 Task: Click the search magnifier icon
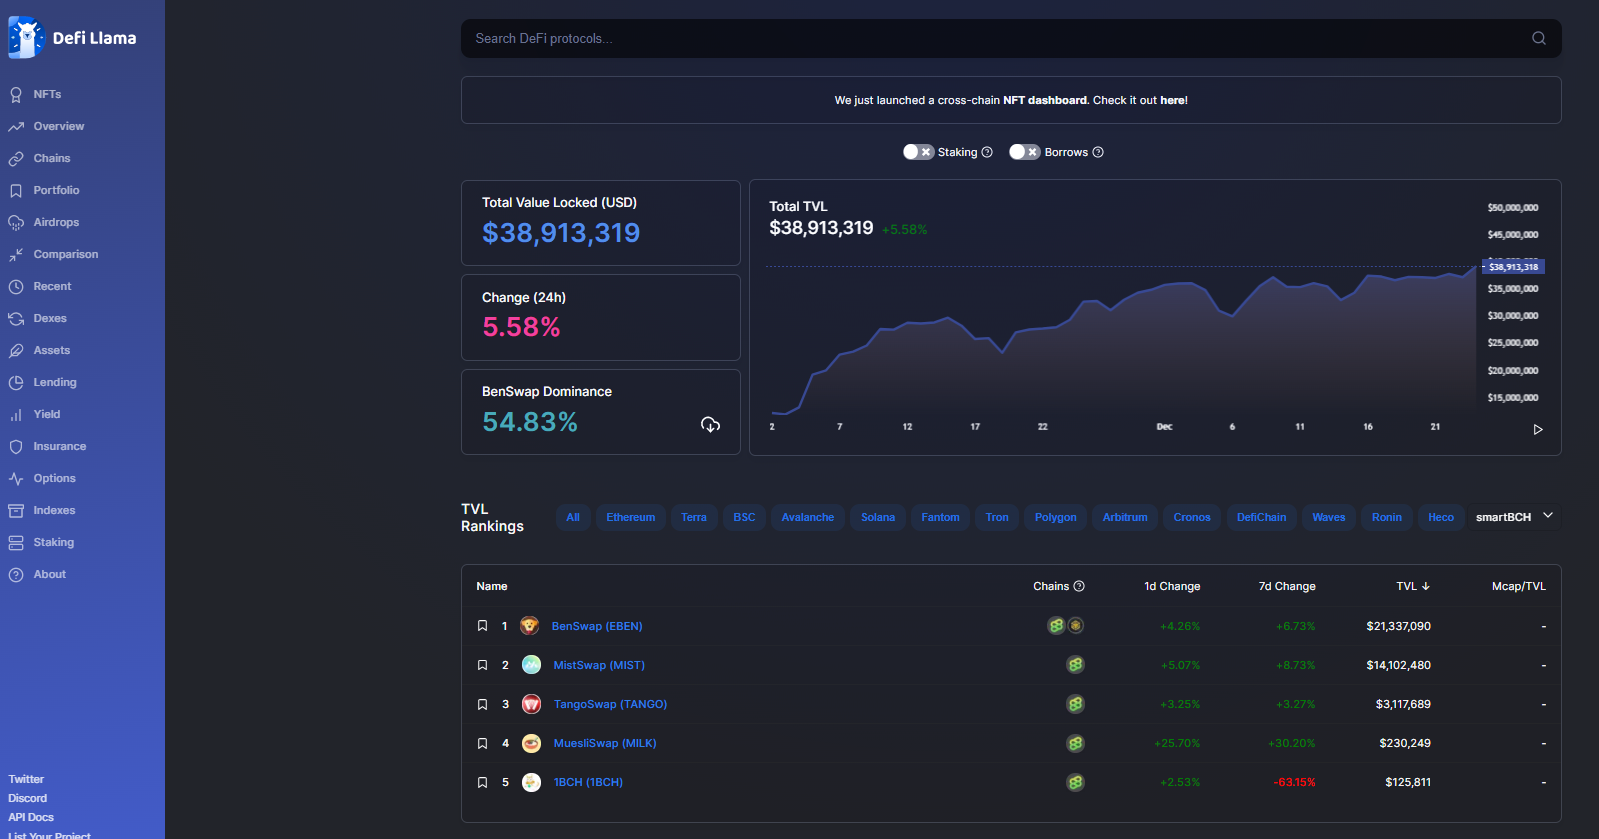(1539, 38)
